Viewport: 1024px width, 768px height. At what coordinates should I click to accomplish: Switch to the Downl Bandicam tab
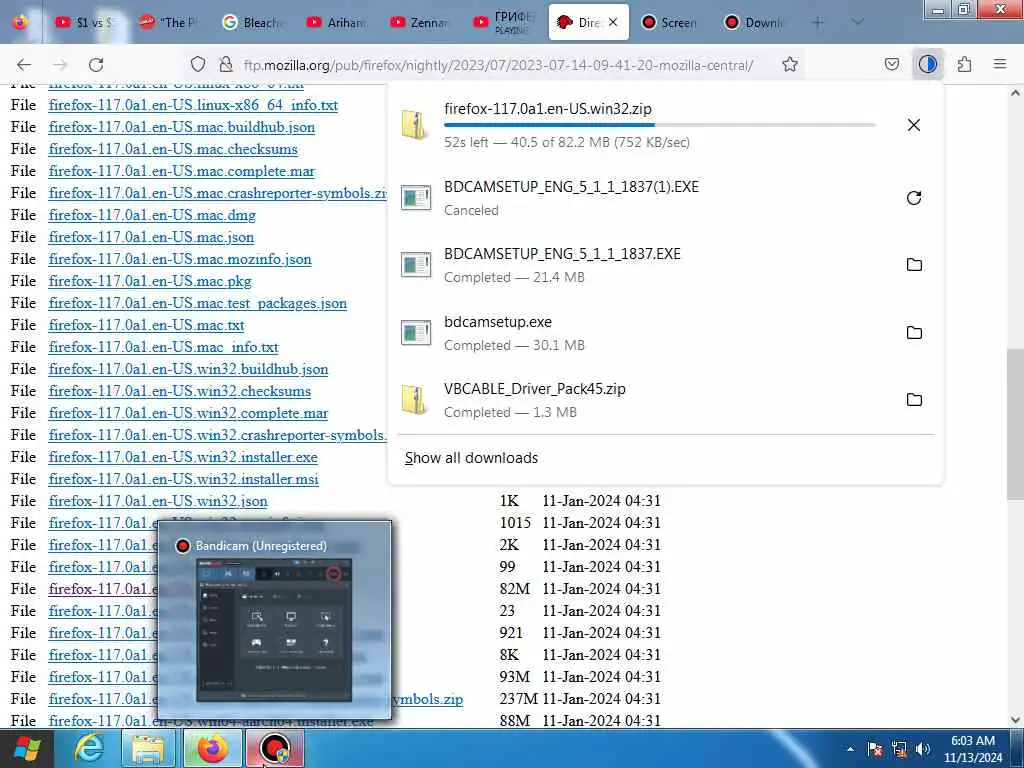(754, 22)
